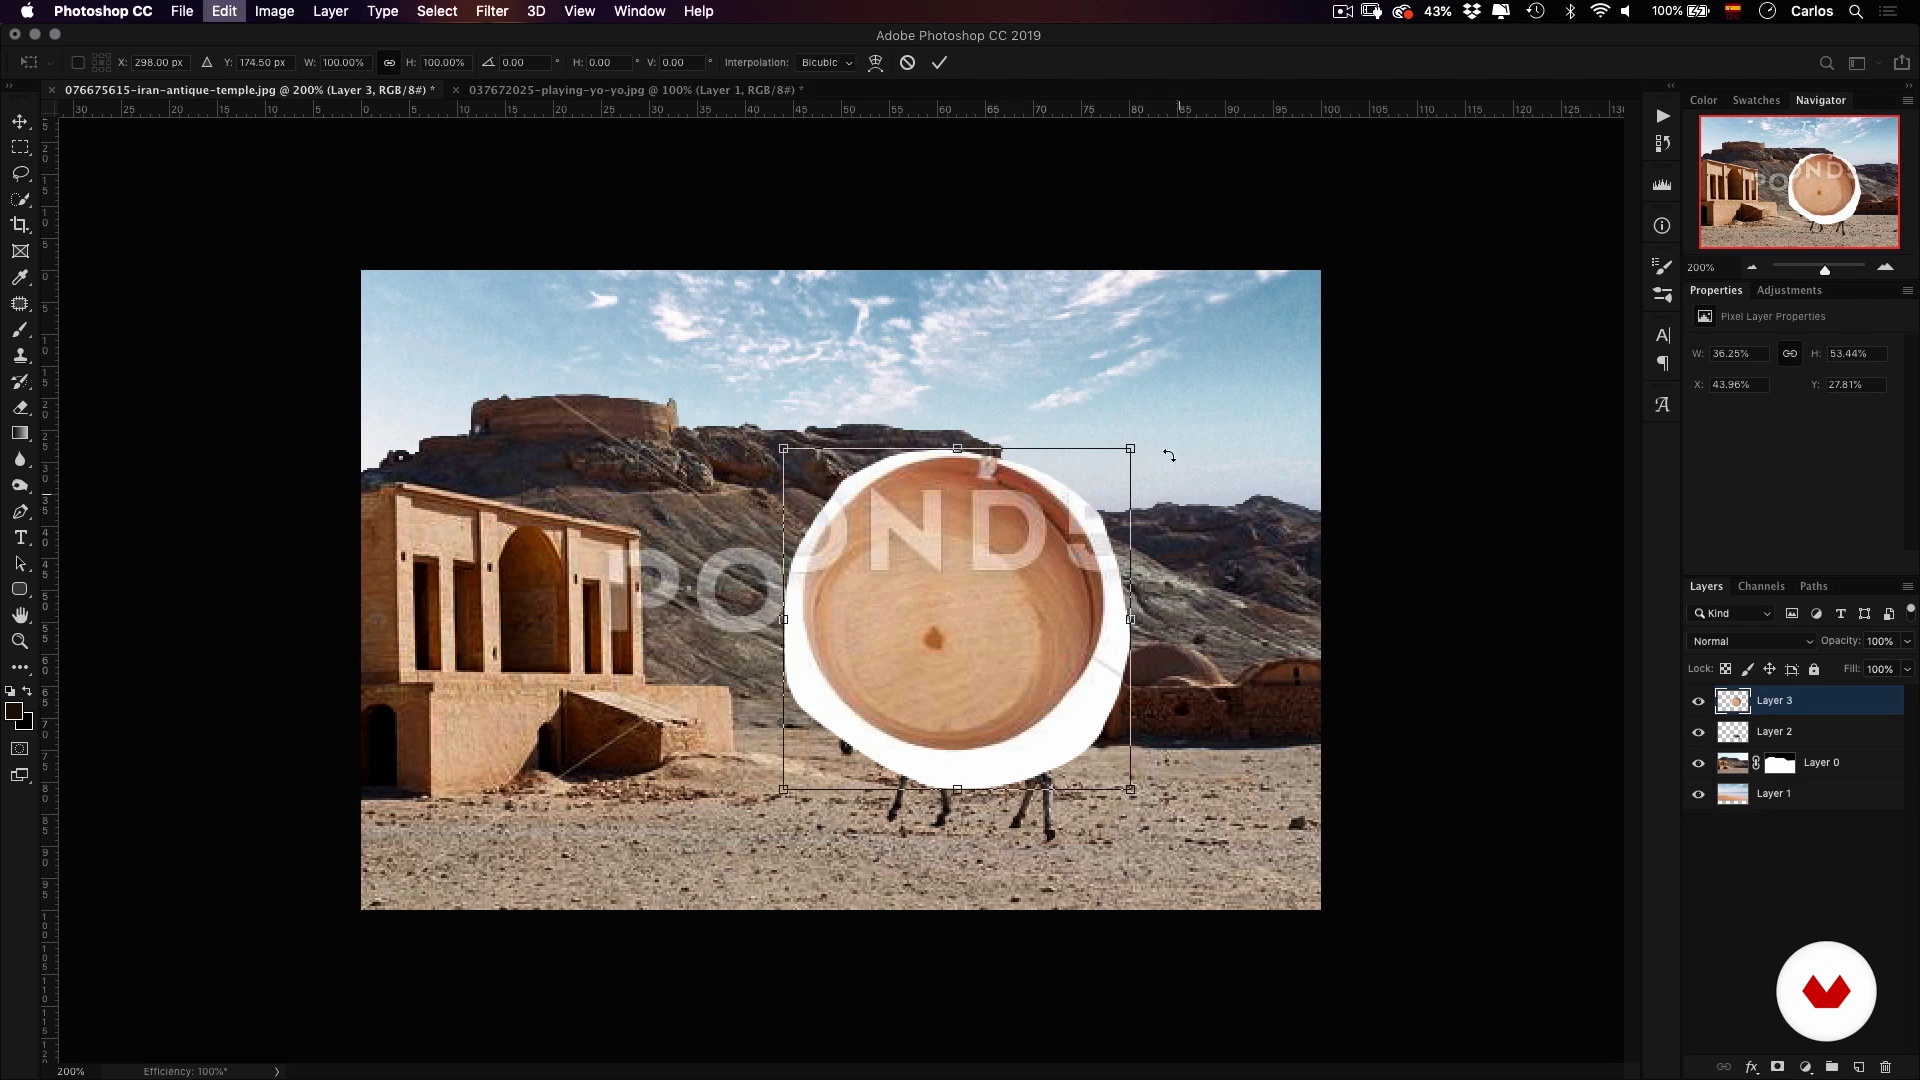1920x1080 pixels.
Task: Click the foreground color swatch
Action: (14, 711)
